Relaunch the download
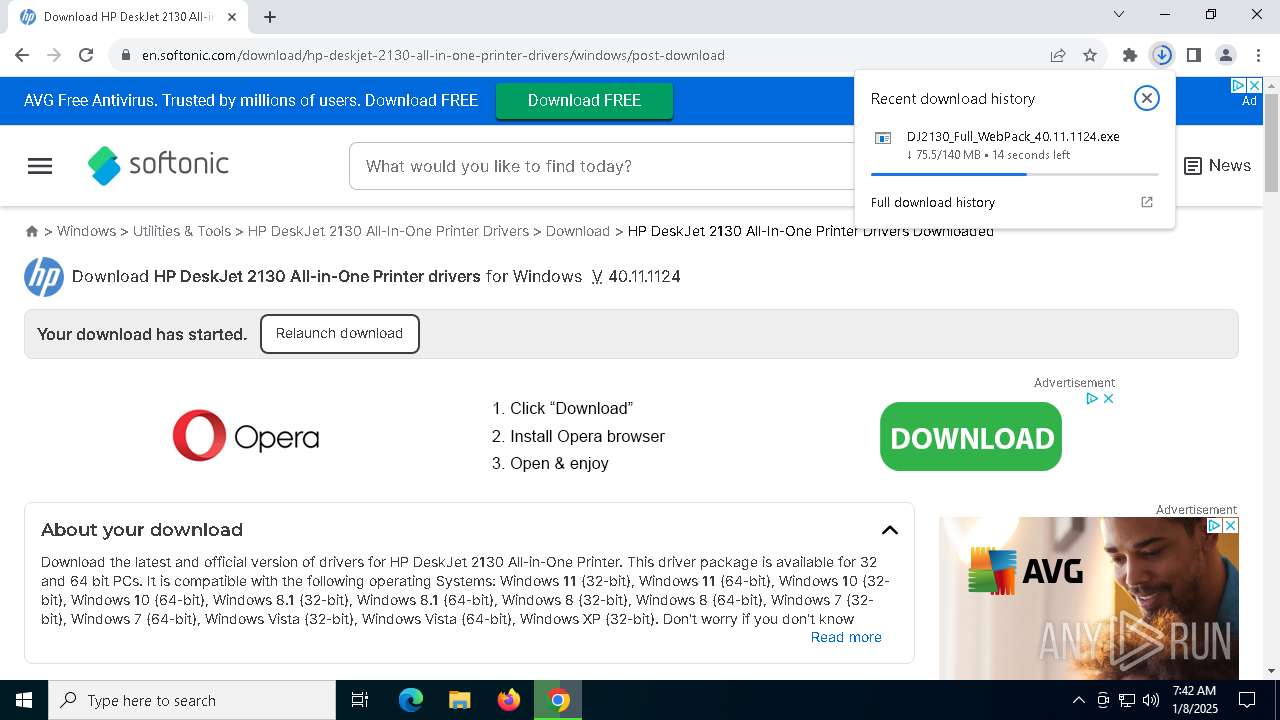1280x720 pixels. pyautogui.click(x=339, y=333)
